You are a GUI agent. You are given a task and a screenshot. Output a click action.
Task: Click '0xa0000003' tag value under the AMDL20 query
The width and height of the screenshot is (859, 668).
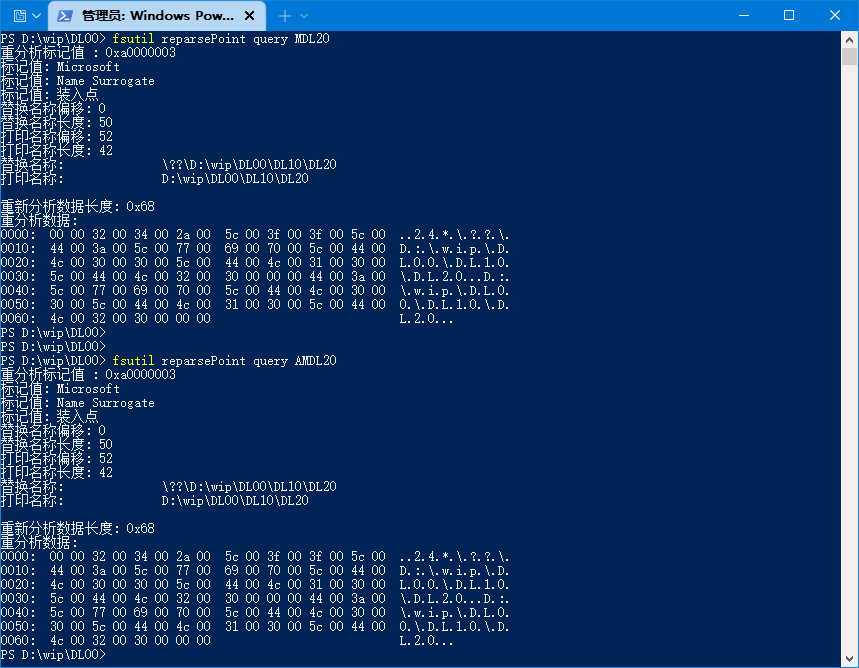140,375
